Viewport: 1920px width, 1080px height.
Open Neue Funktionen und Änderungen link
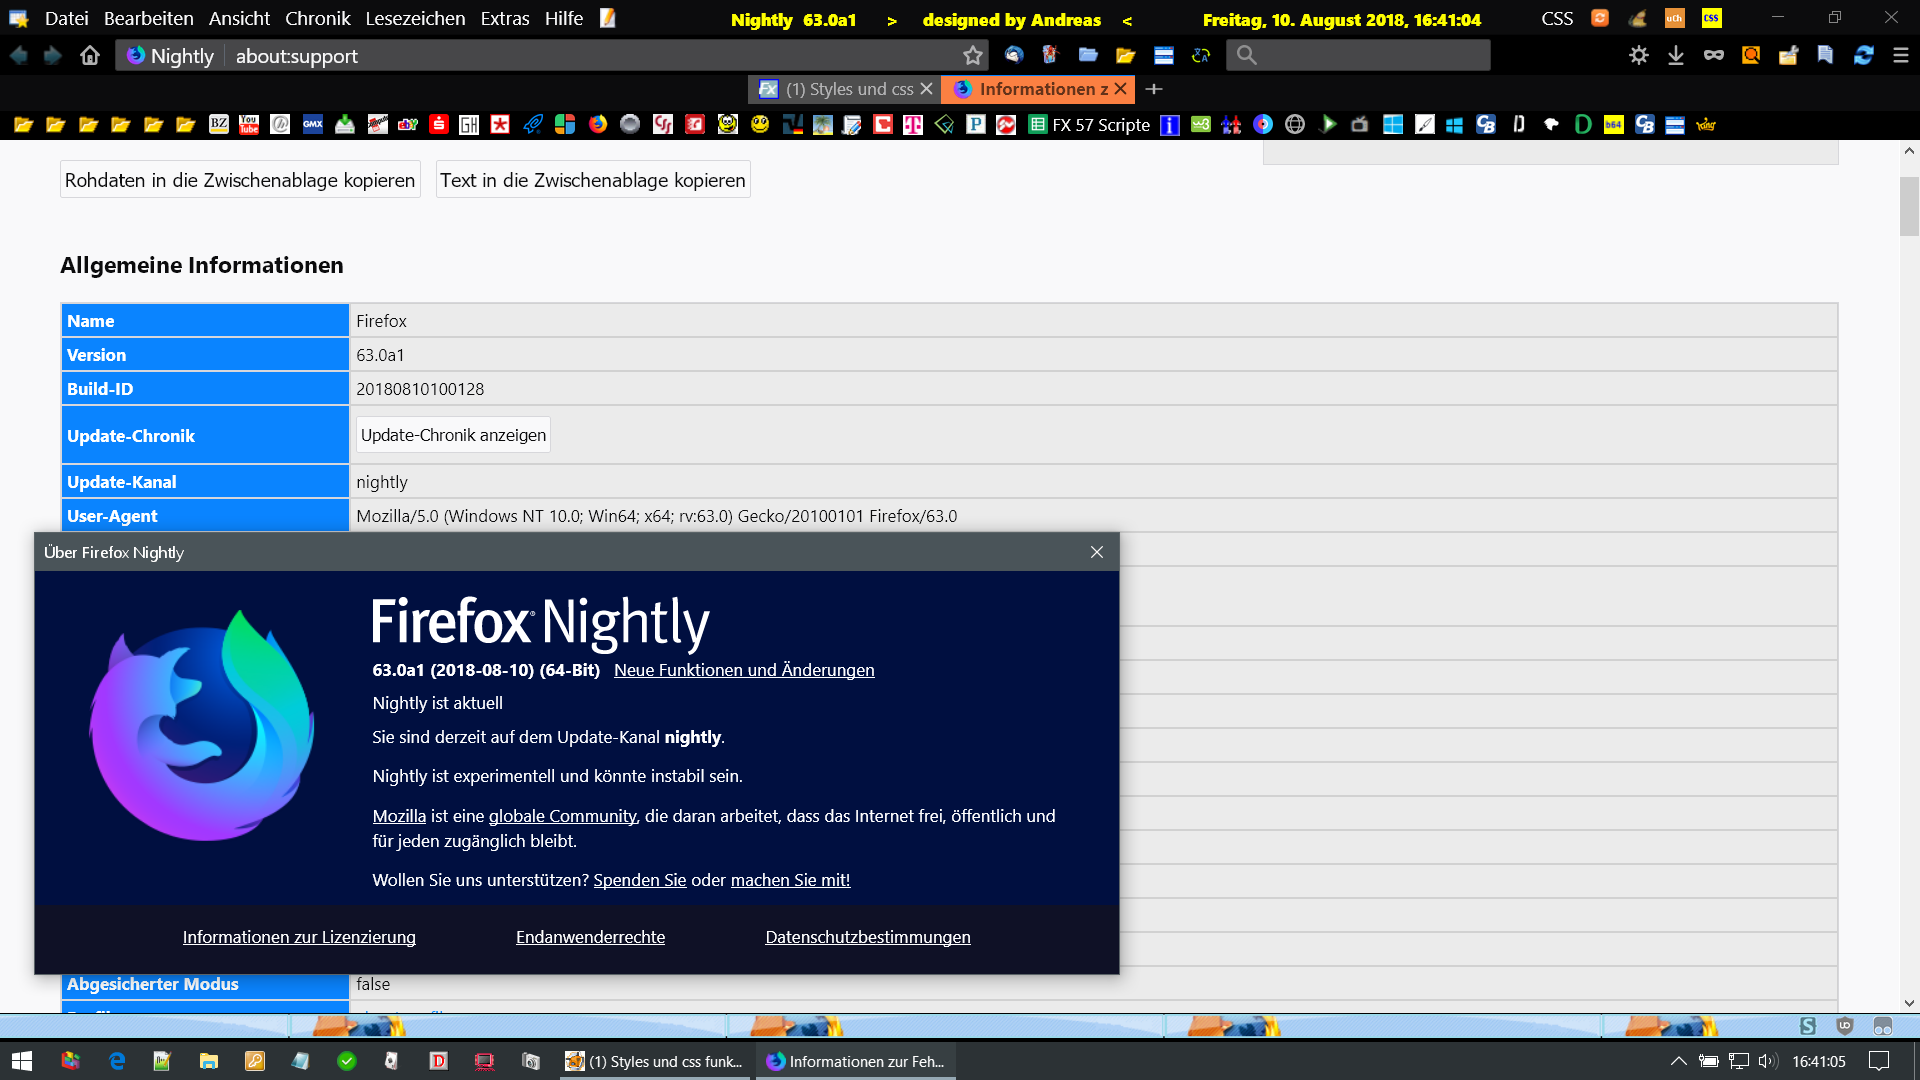point(743,670)
